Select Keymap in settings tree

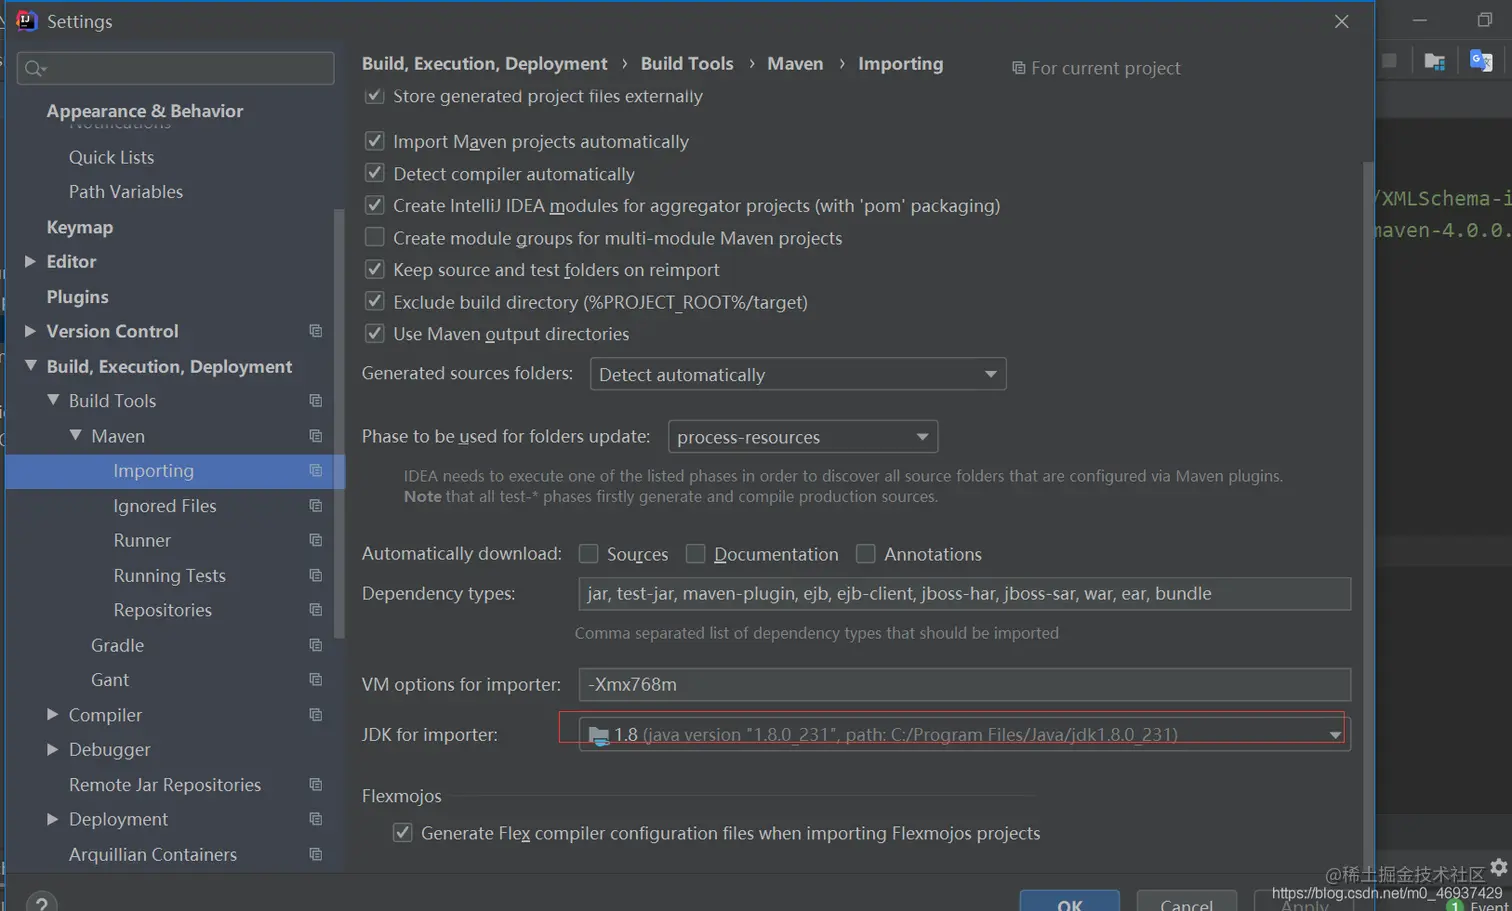[80, 227]
